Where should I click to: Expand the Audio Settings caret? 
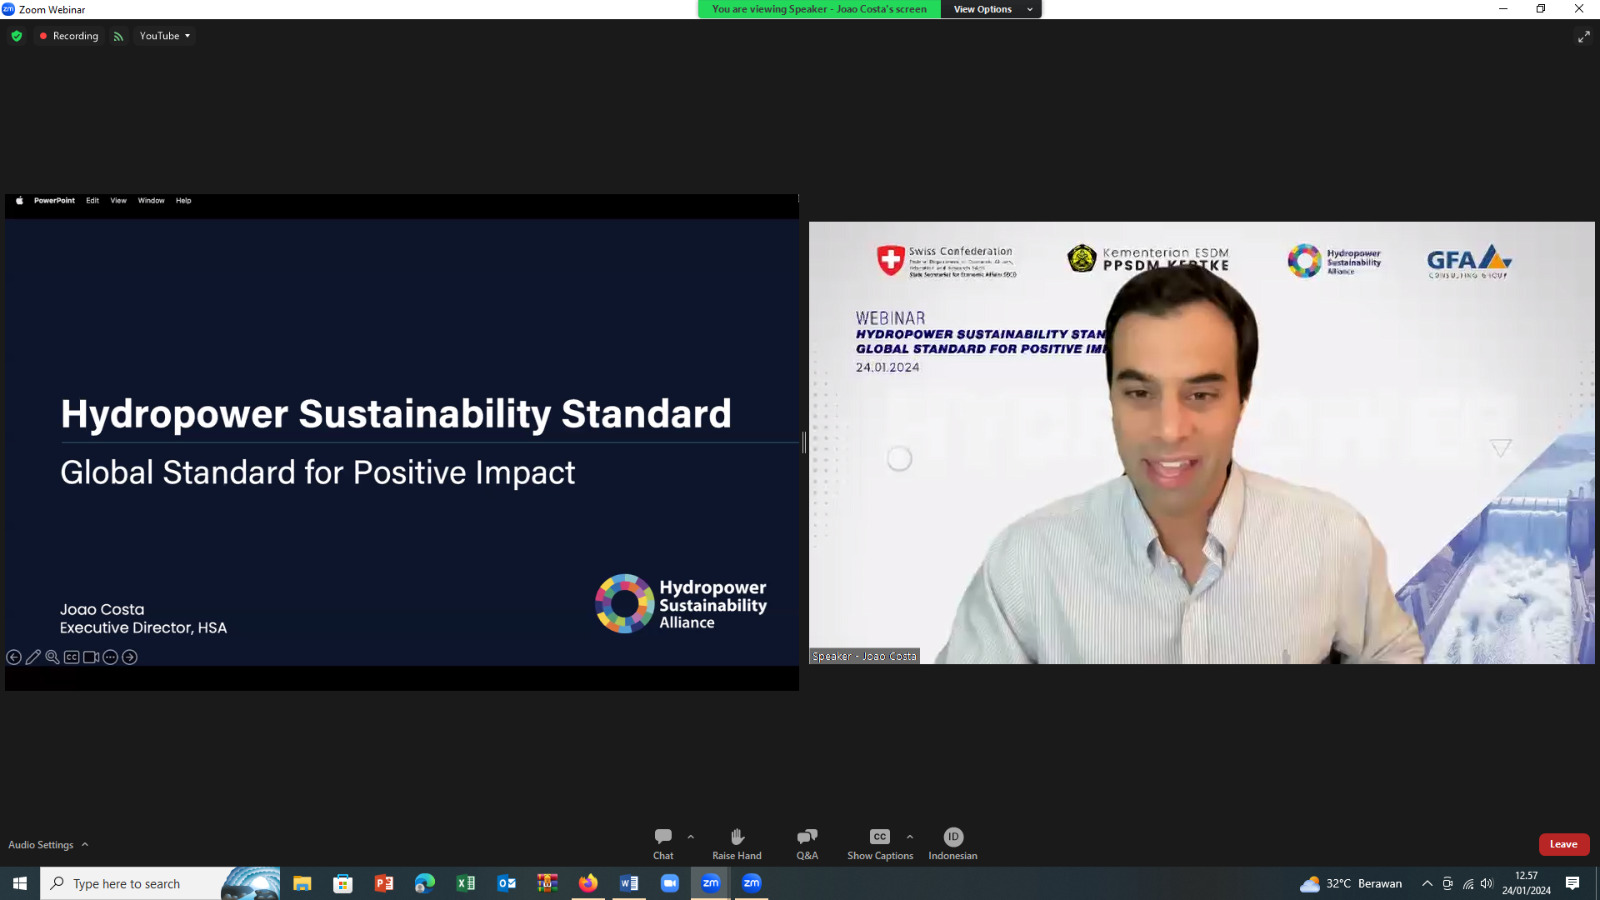pos(85,845)
